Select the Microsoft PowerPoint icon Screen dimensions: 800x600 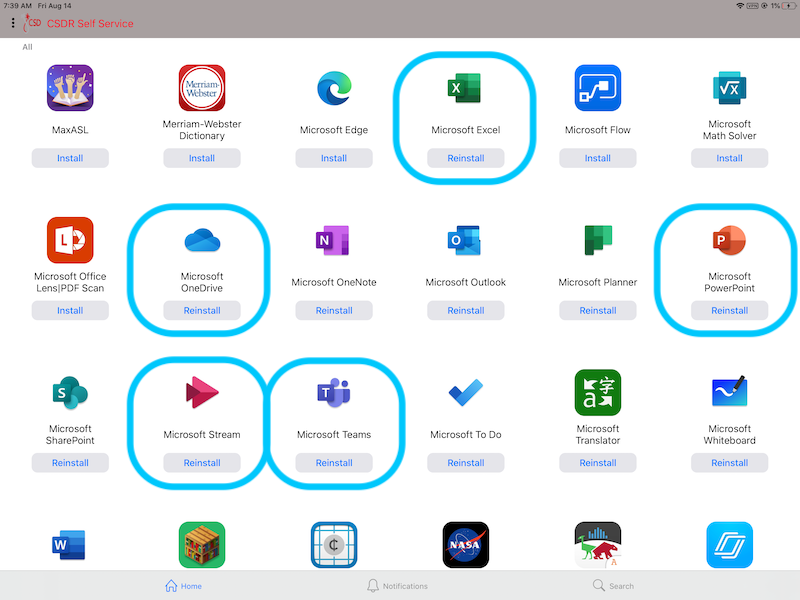pos(730,240)
